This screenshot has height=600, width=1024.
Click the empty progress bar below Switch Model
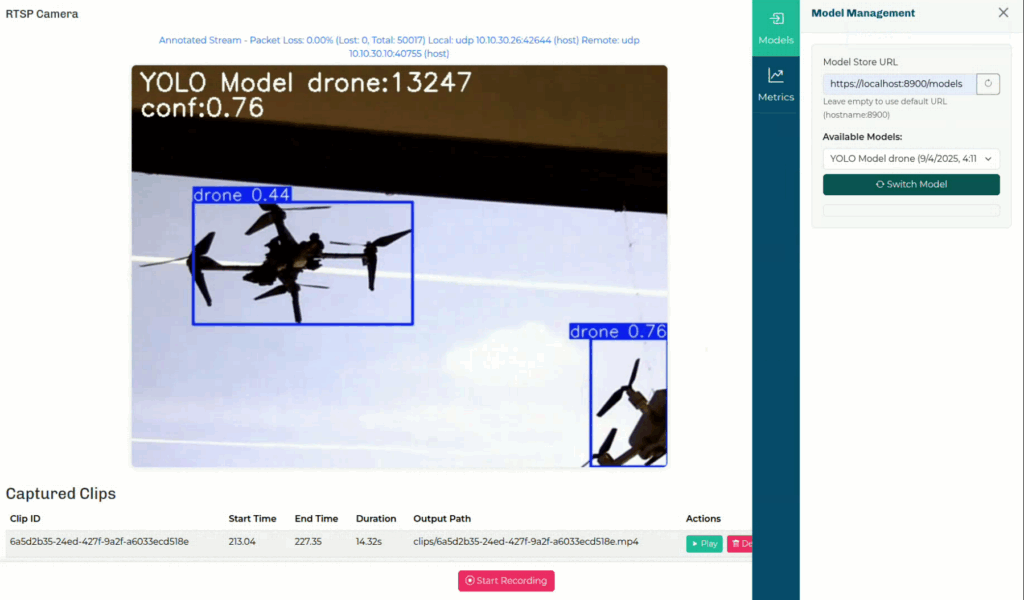pyautogui.click(x=910, y=210)
